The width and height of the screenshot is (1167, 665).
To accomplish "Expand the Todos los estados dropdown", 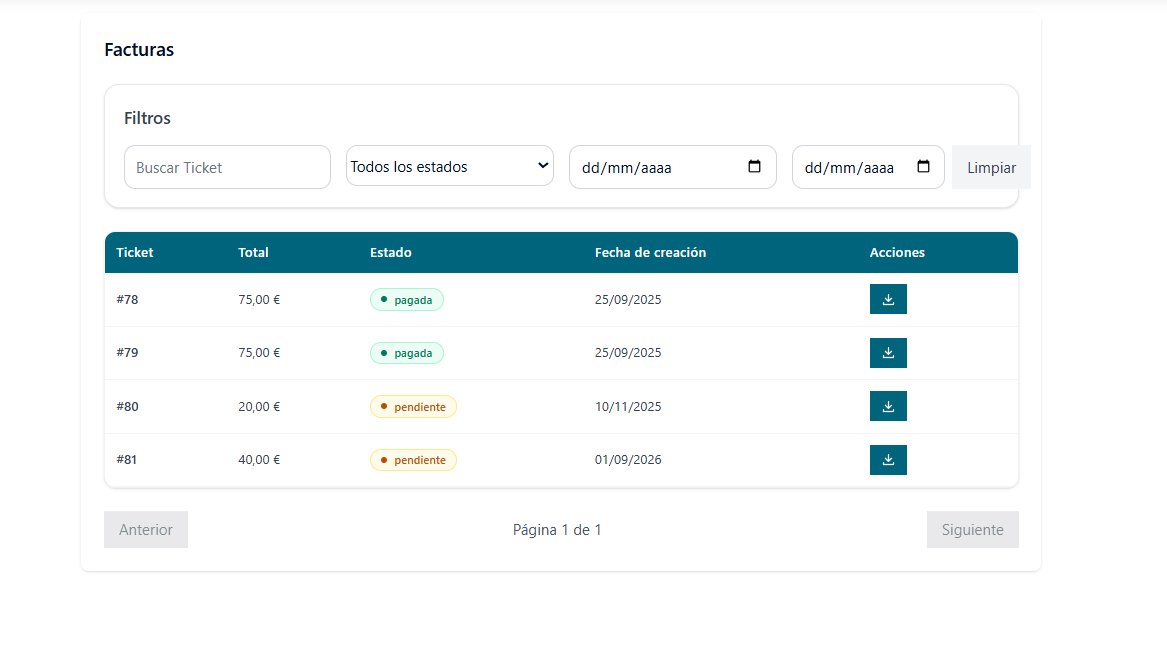I will [450, 166].
